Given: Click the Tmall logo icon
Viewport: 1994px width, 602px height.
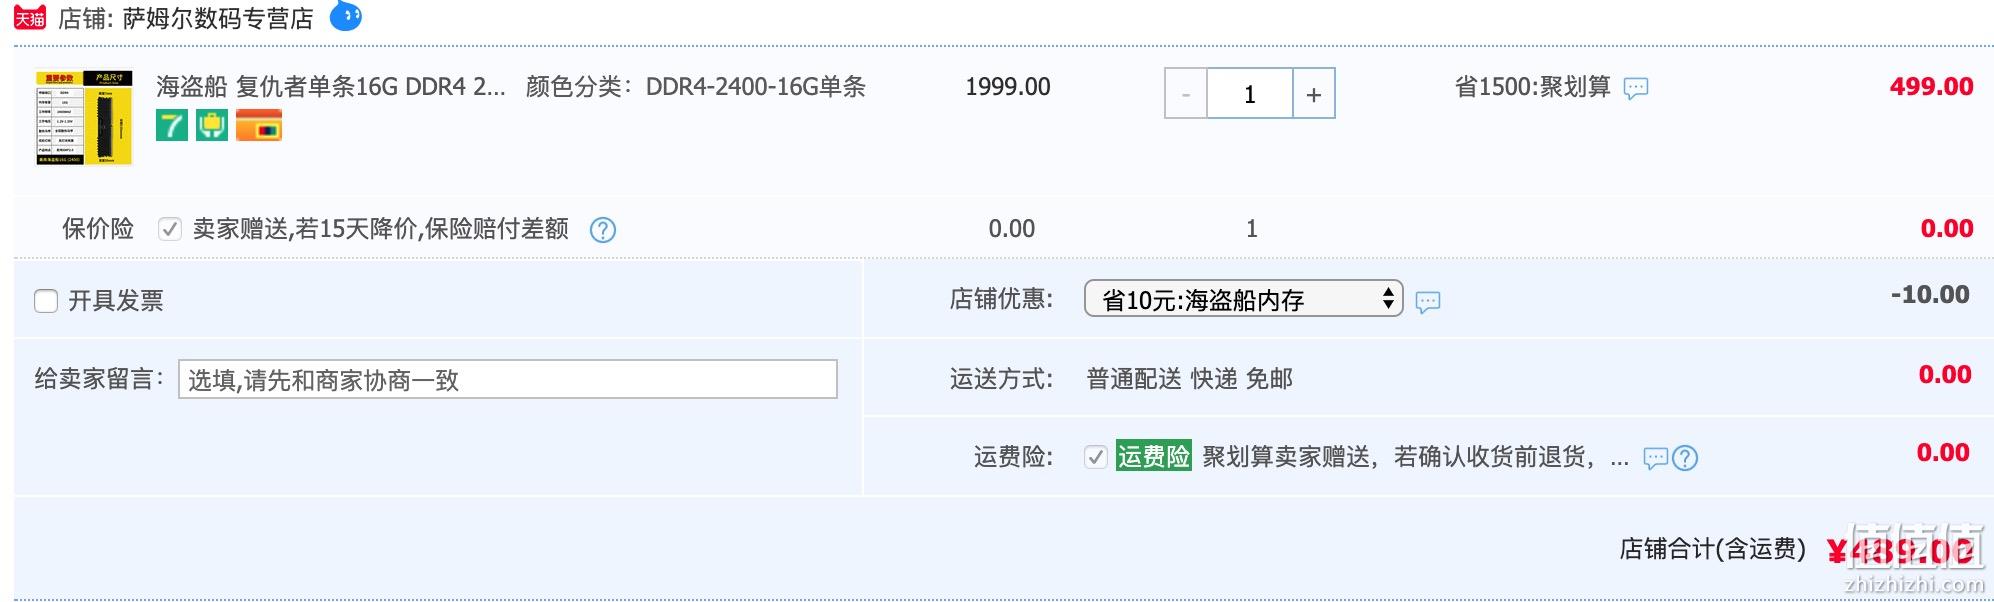Looking at the screenshot, I should click(30, 17).
